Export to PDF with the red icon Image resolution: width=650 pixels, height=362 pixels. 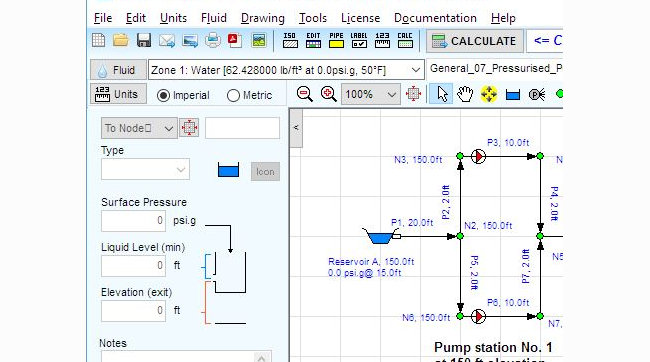tap(235, 41)
